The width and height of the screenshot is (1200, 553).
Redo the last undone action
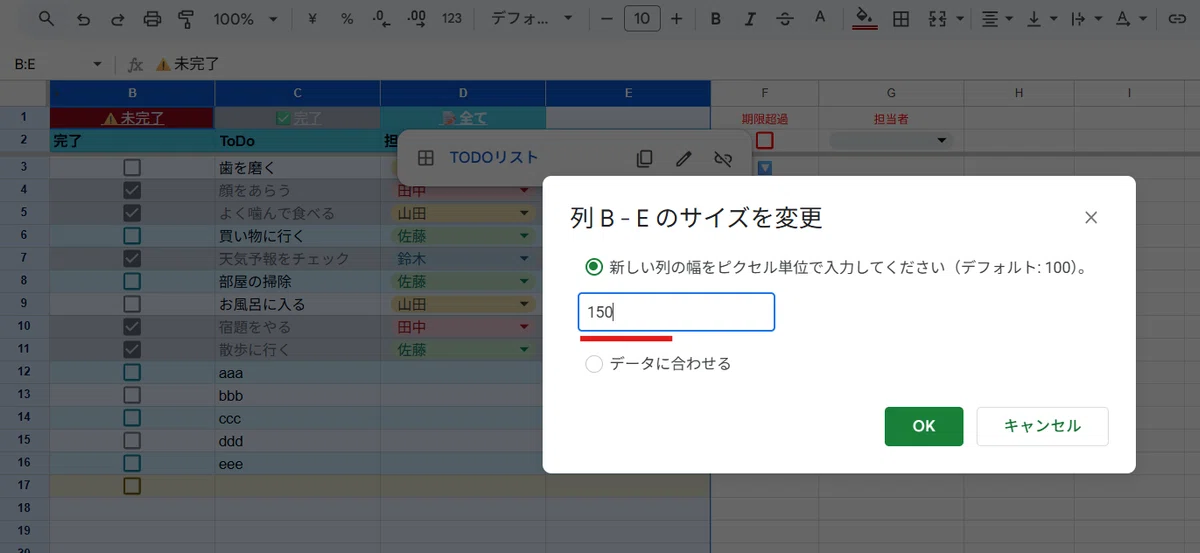118,18
